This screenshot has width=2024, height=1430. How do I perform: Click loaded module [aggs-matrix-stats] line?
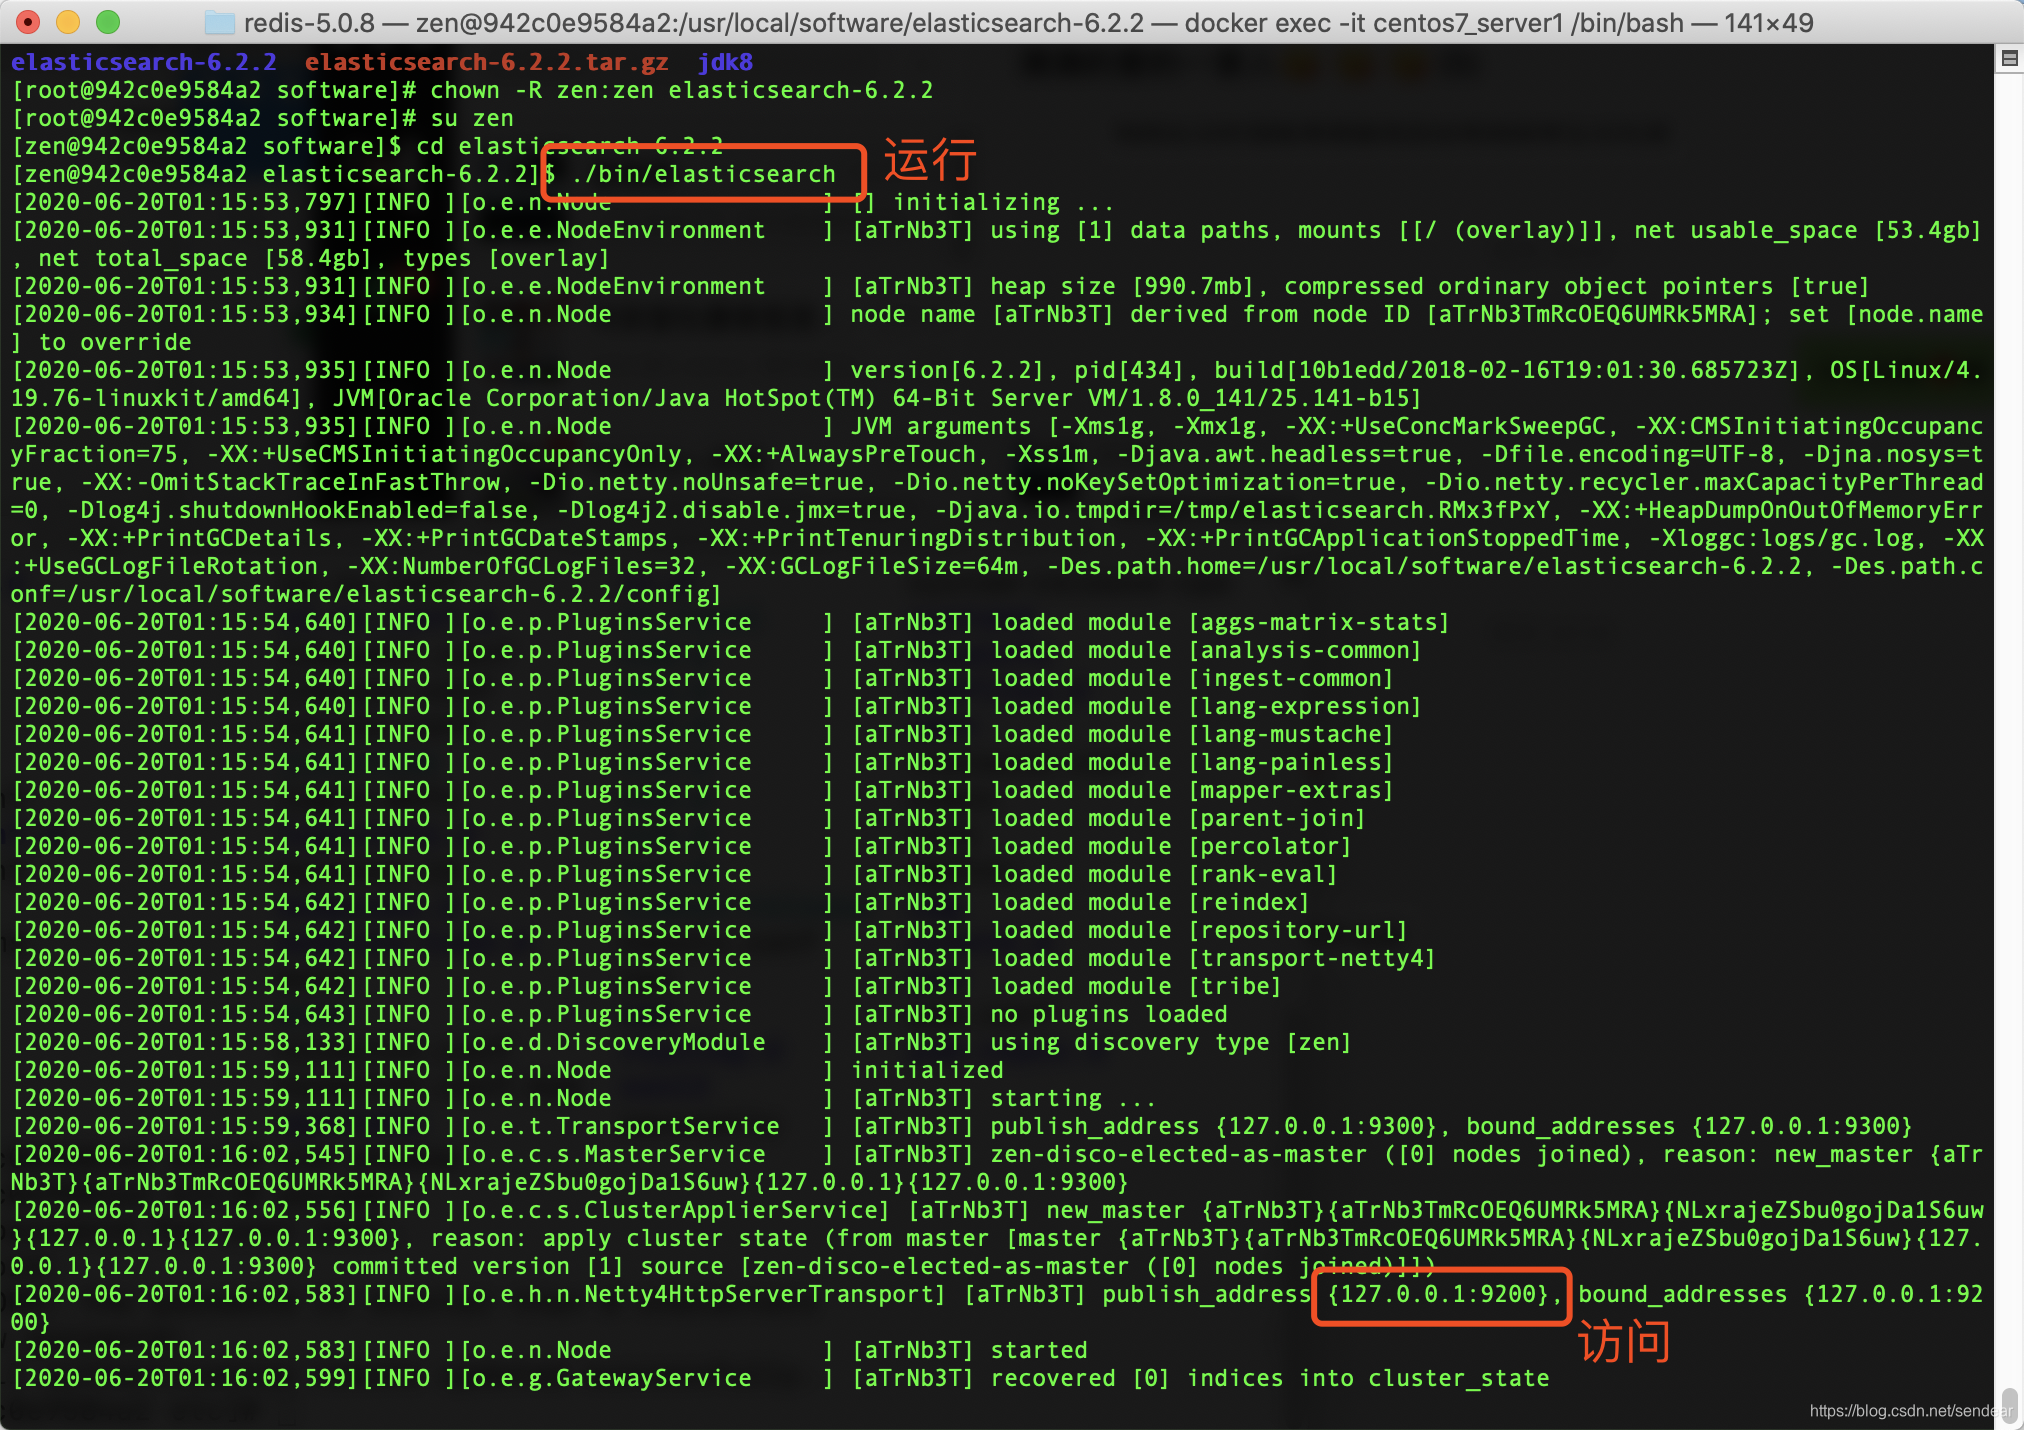pyautogui.click(x=730, y=622)
